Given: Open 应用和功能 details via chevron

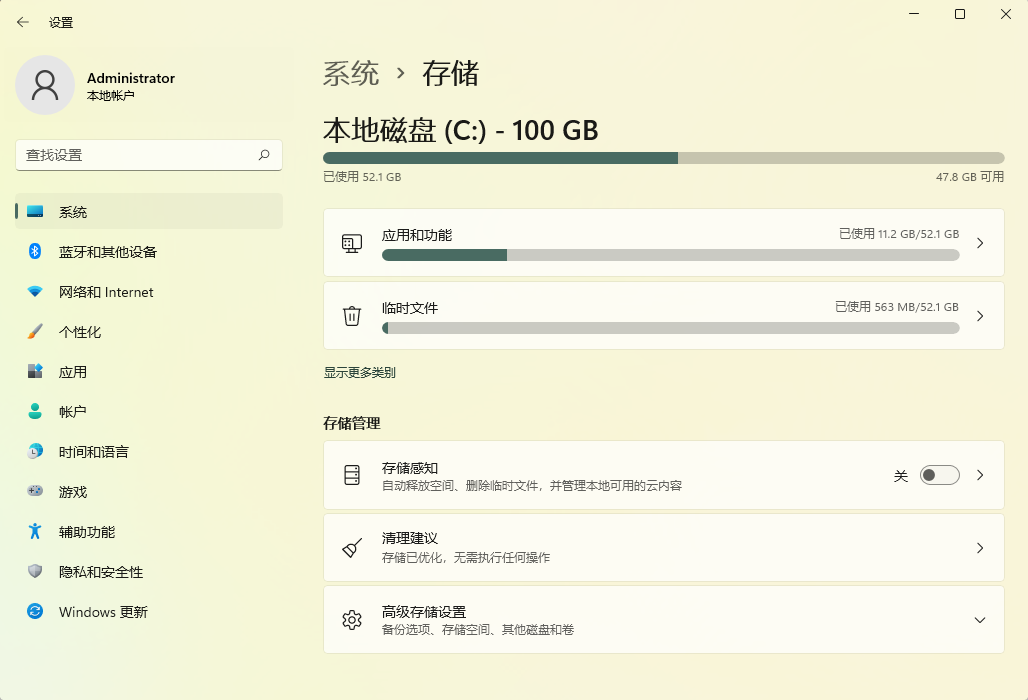Looking at the screenshot, I should (x=979, y=243).
